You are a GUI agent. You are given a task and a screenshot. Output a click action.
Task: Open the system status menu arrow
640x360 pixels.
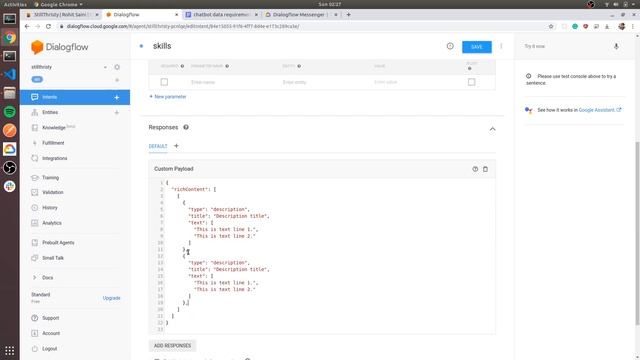click(633, 4)
